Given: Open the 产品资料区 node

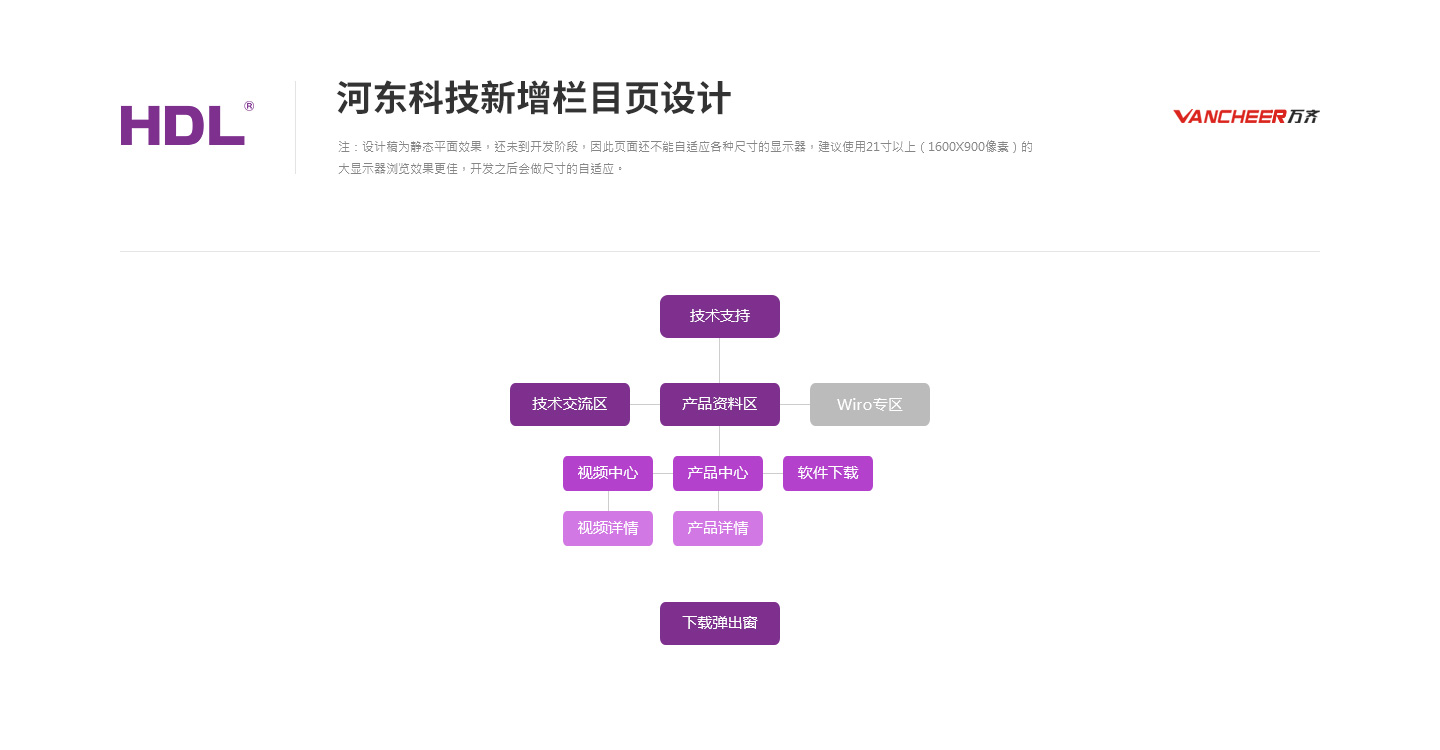Looking at the screenshot, I should (x=720, y=404).
